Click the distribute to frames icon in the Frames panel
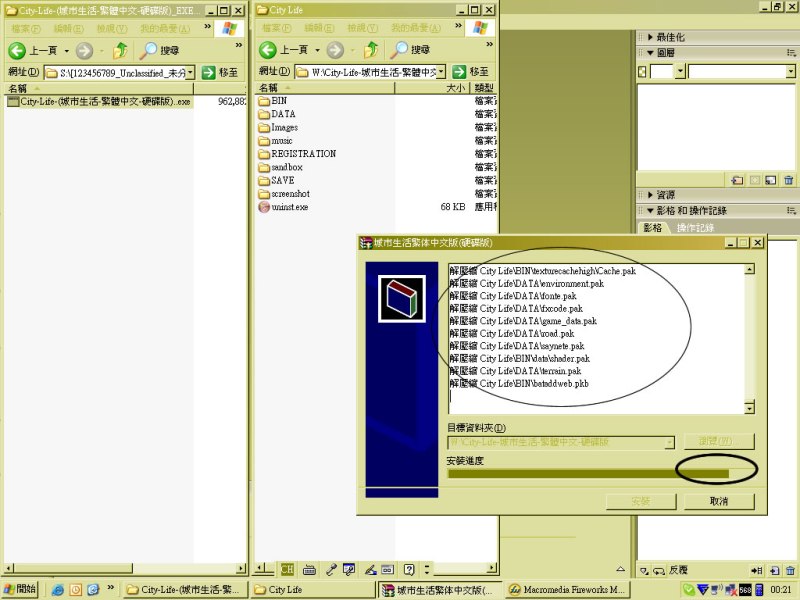 (x=757, y=570)
